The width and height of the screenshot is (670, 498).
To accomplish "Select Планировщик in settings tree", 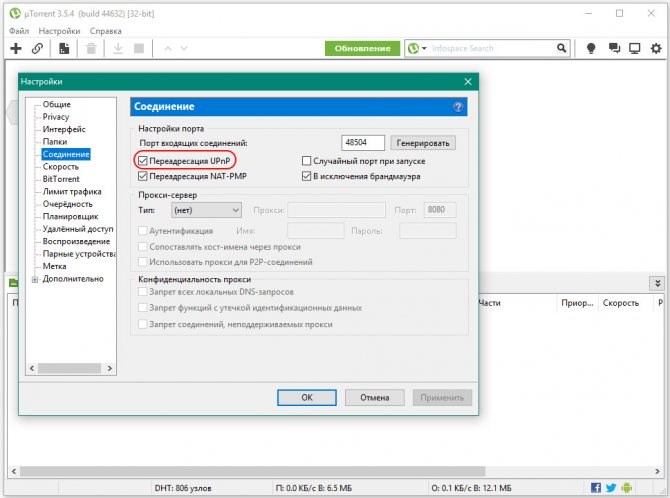I will coord(71,216).
